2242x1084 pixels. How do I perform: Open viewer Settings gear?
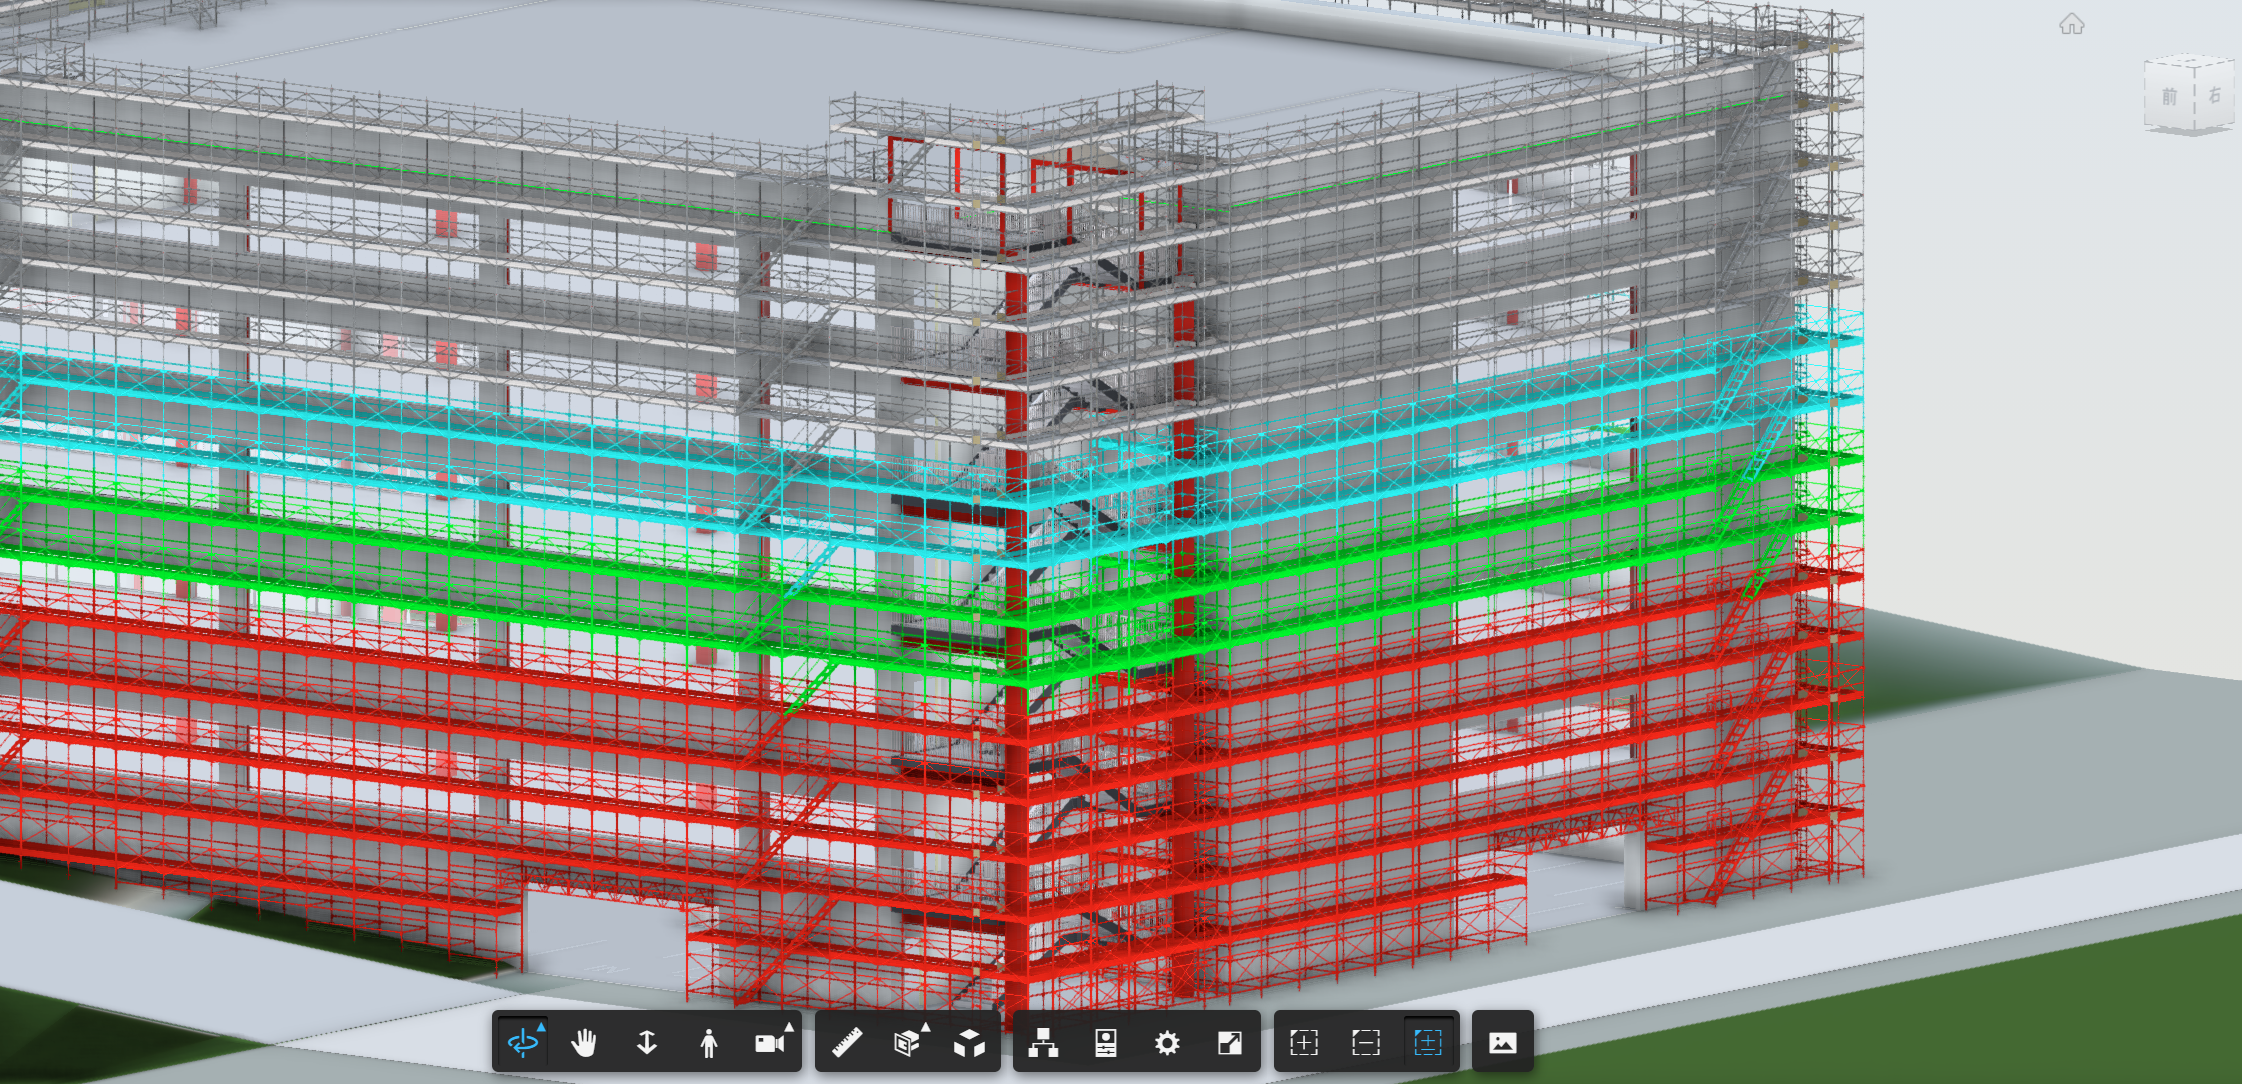[x=1167, y=1043]
